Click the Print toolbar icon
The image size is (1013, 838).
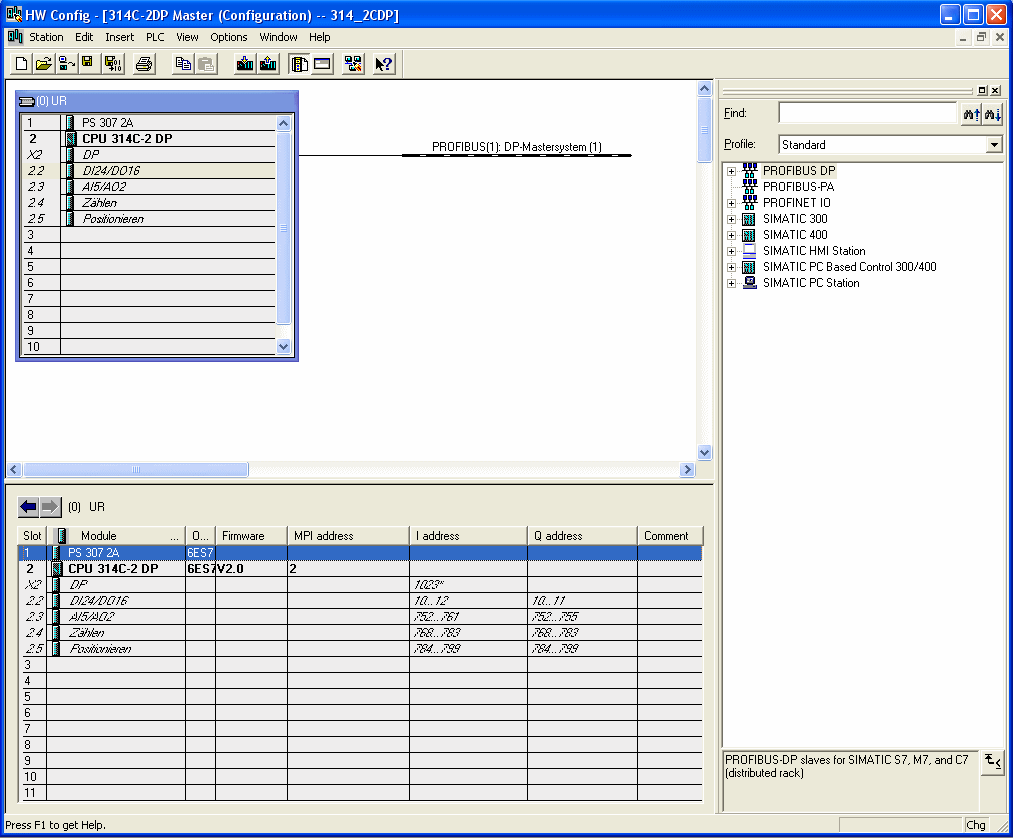[144, 64]
